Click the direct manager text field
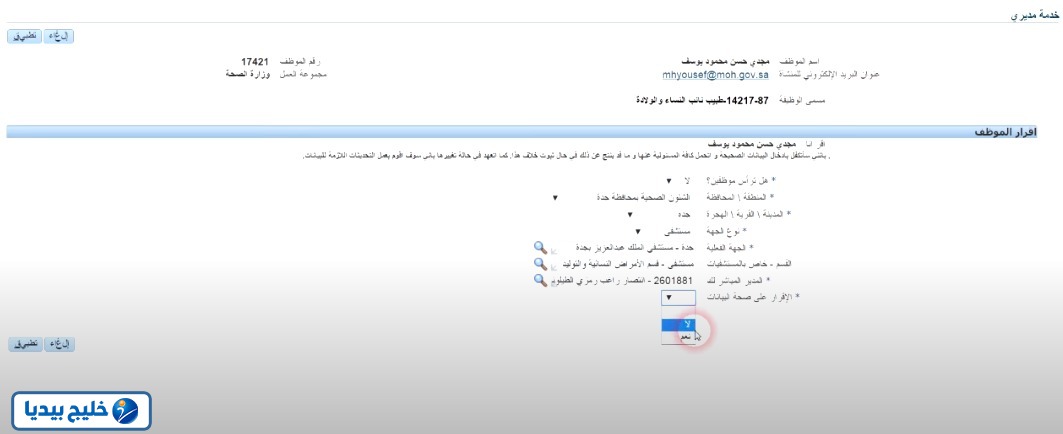 pos(624,280)
